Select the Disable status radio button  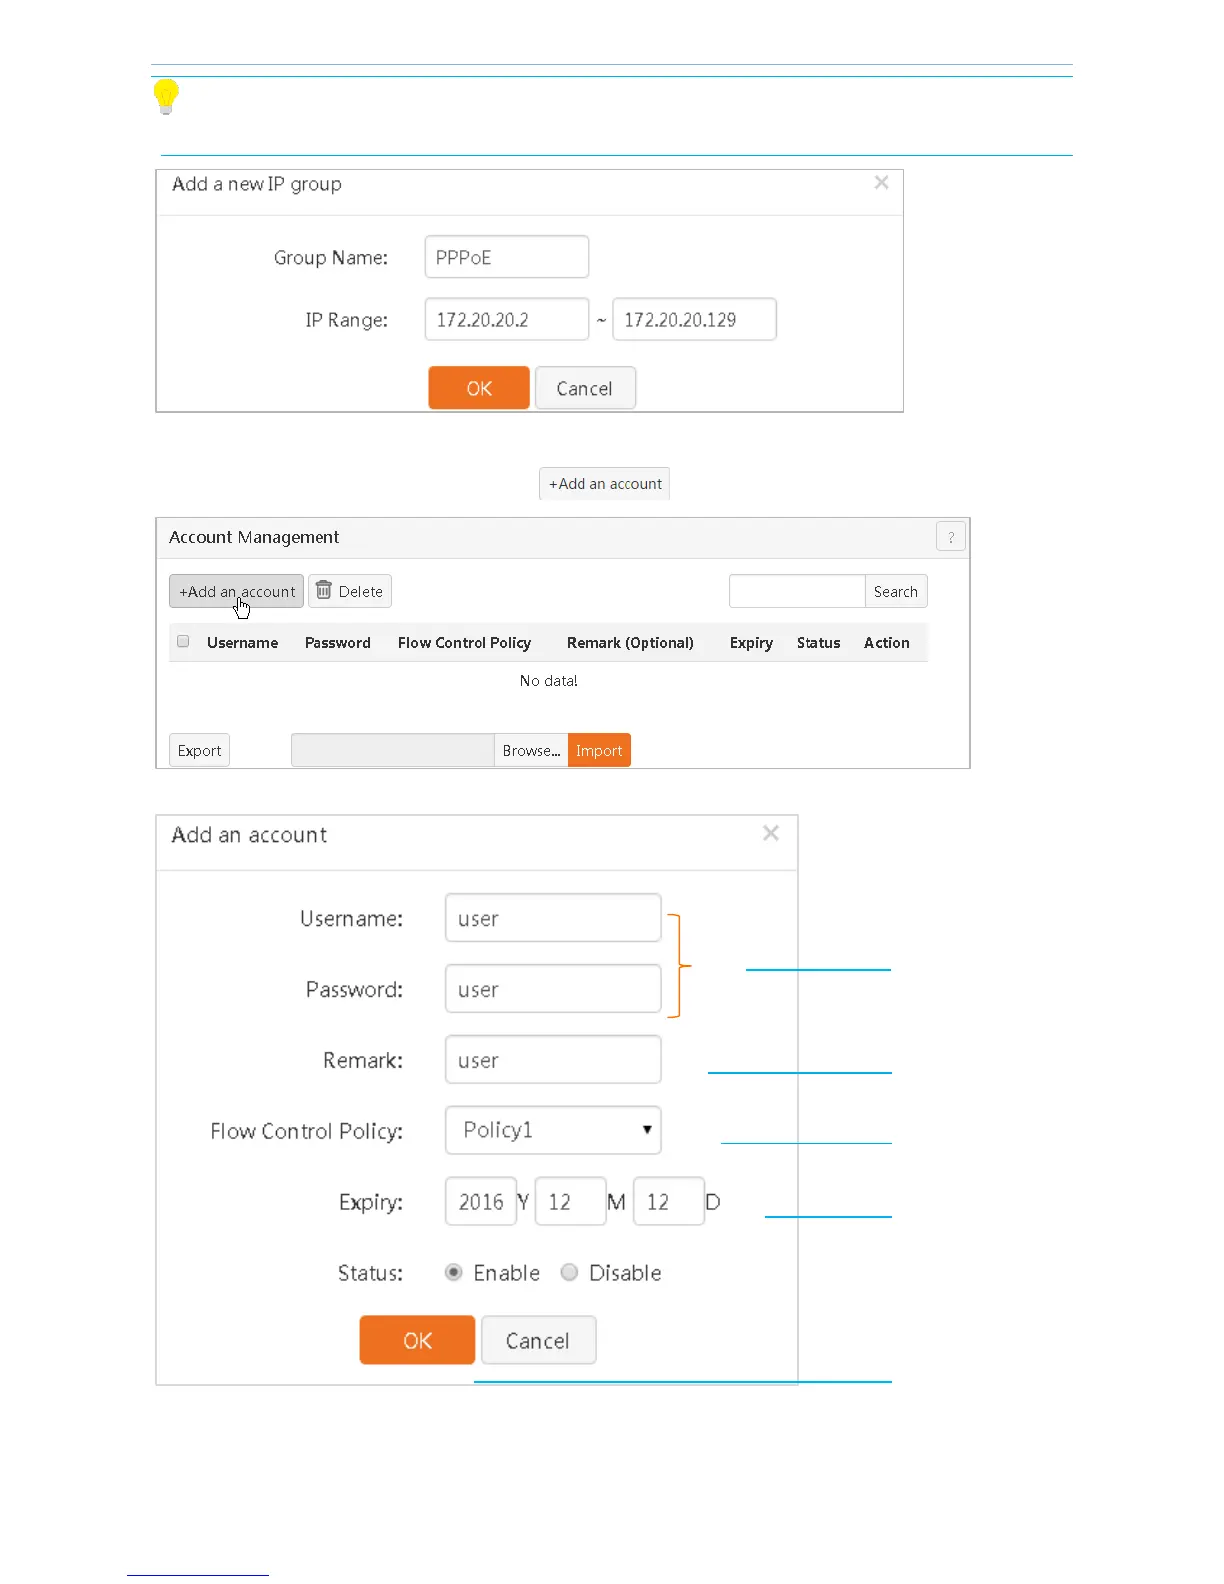(x=570, y=1273)
